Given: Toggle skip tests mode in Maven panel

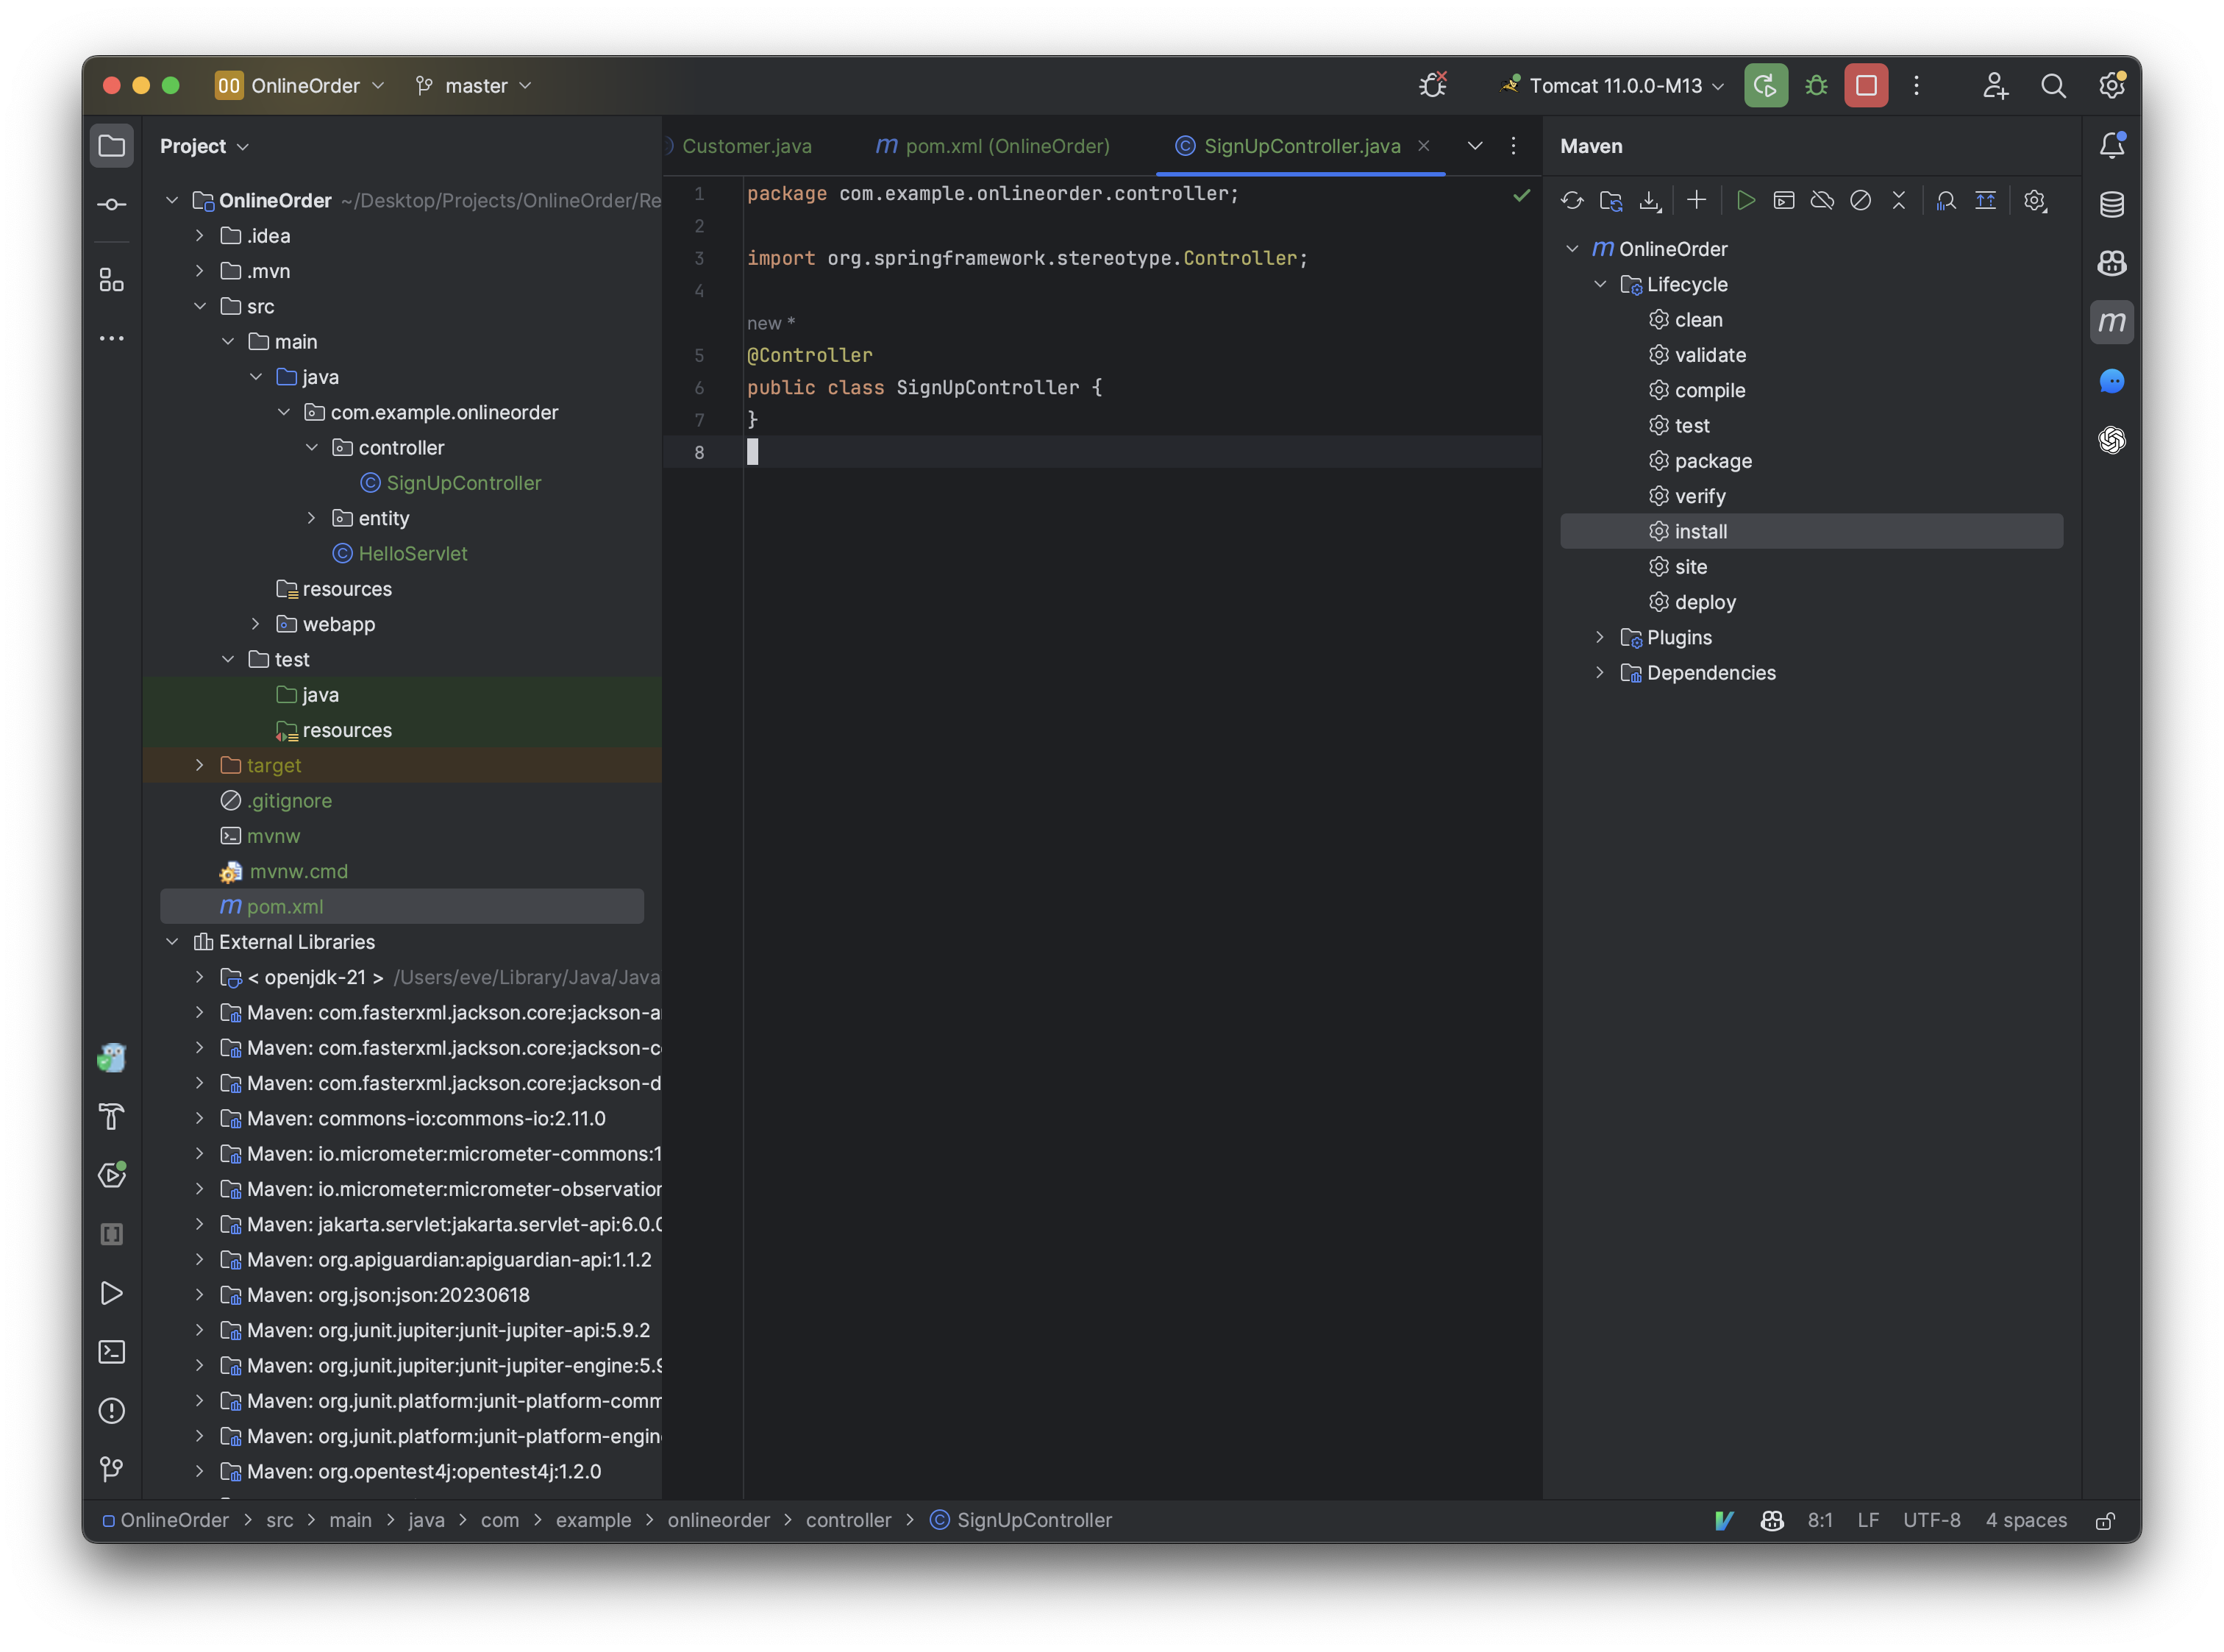Looking at the screenshot, I should [x=1861, y=200].
